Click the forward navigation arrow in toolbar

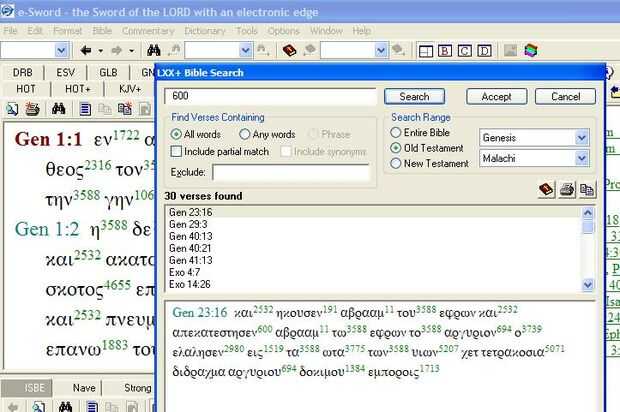click(x=116, y=51)
